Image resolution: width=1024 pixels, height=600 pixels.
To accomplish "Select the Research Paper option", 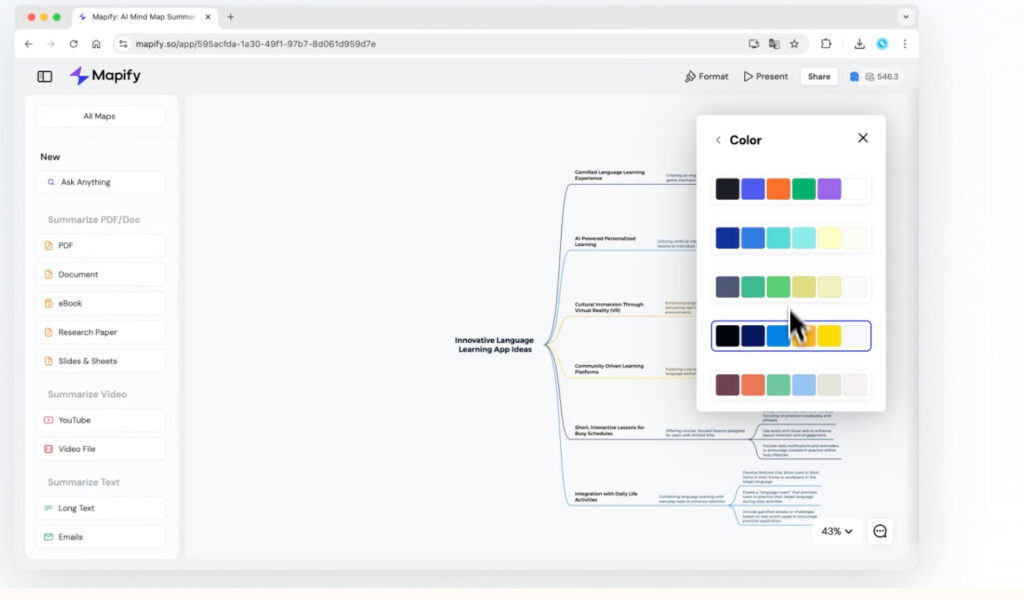I will pyautogui.click(x=100, y=332).
